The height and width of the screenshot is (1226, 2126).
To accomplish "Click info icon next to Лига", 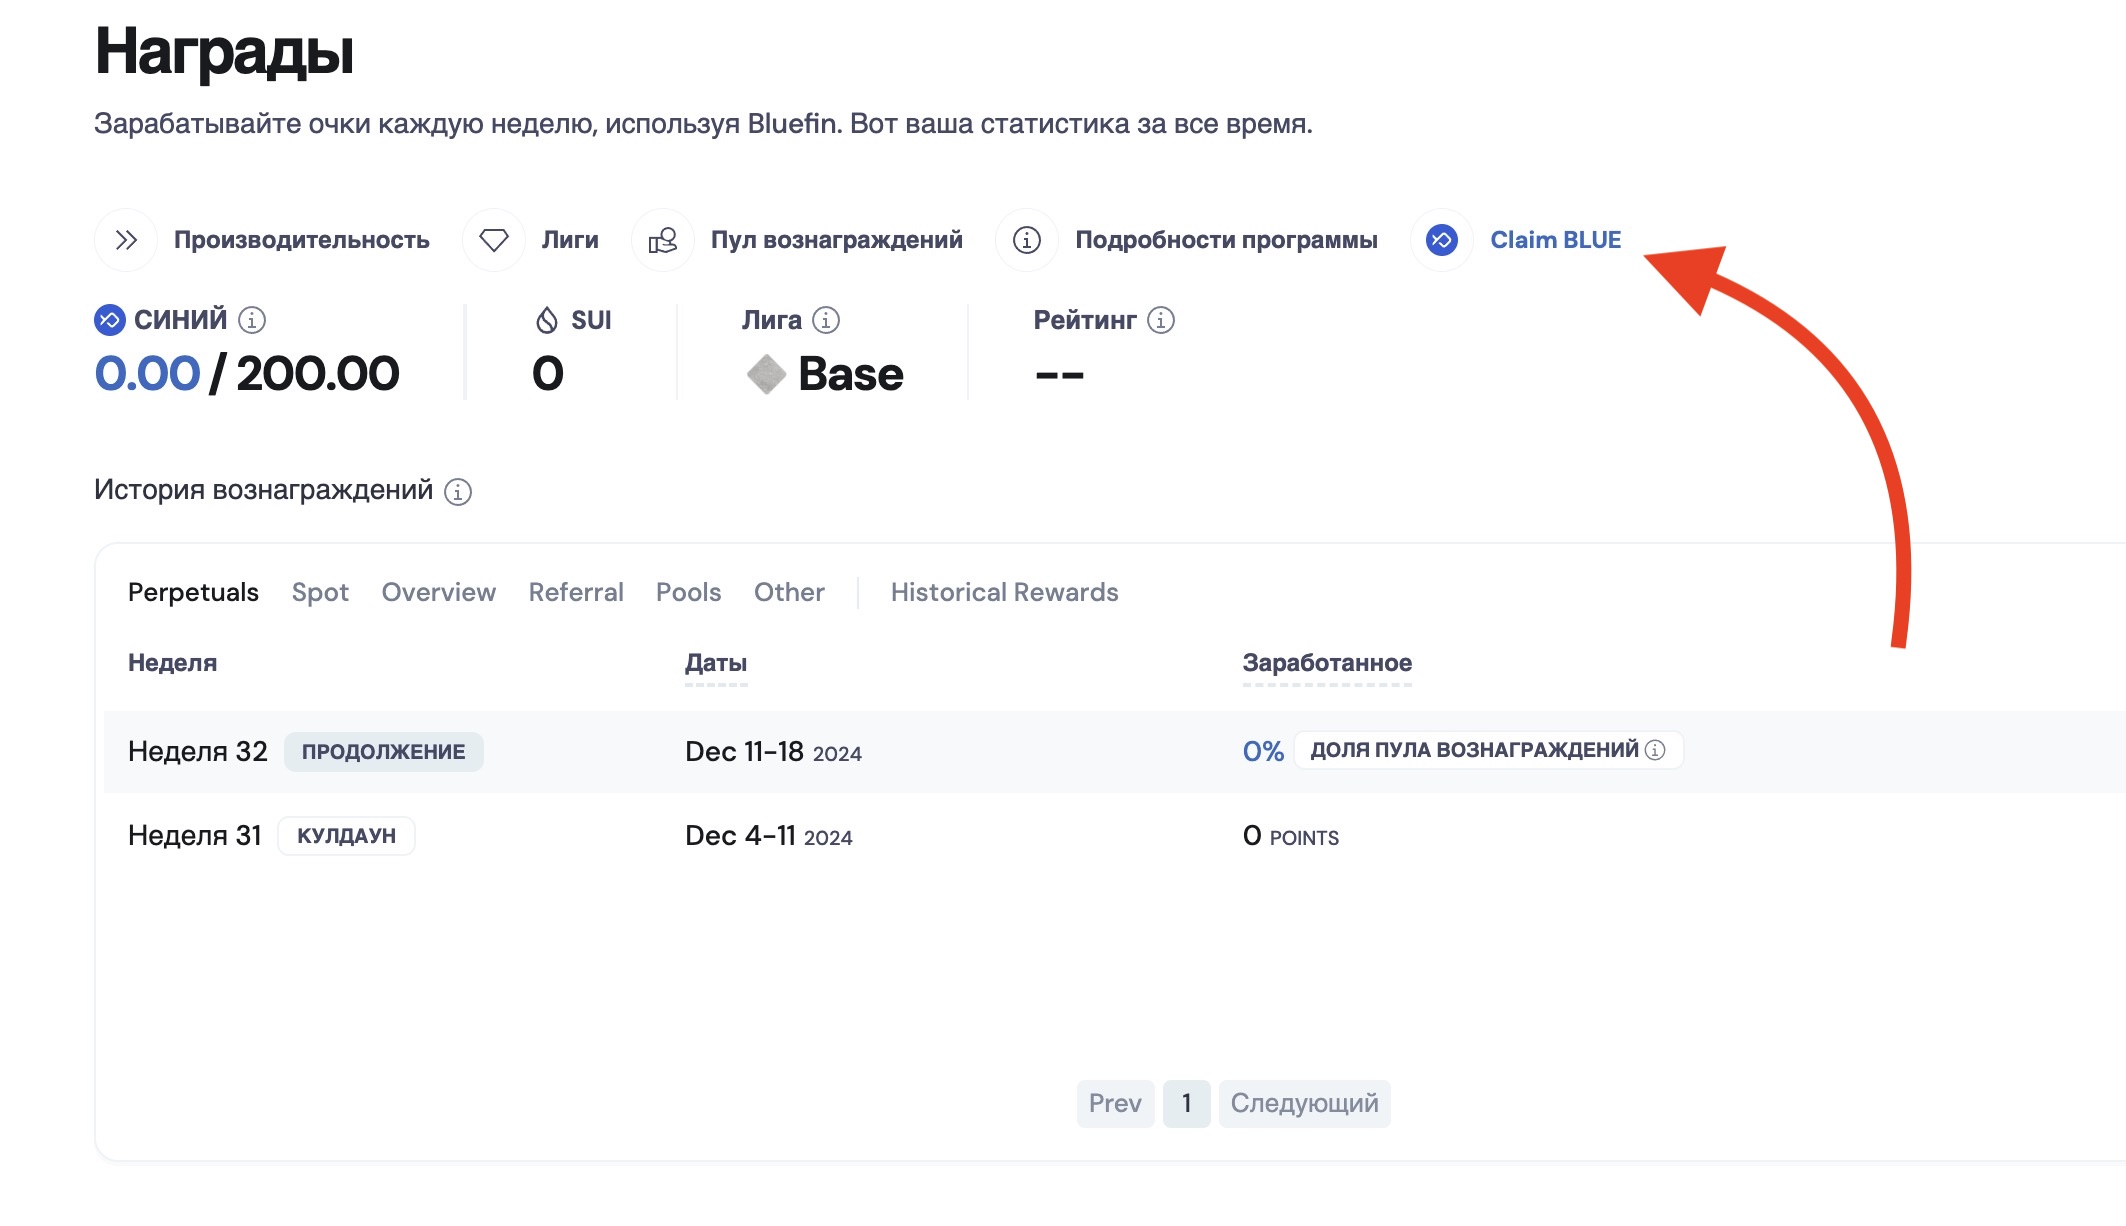I will coord(826,320).
